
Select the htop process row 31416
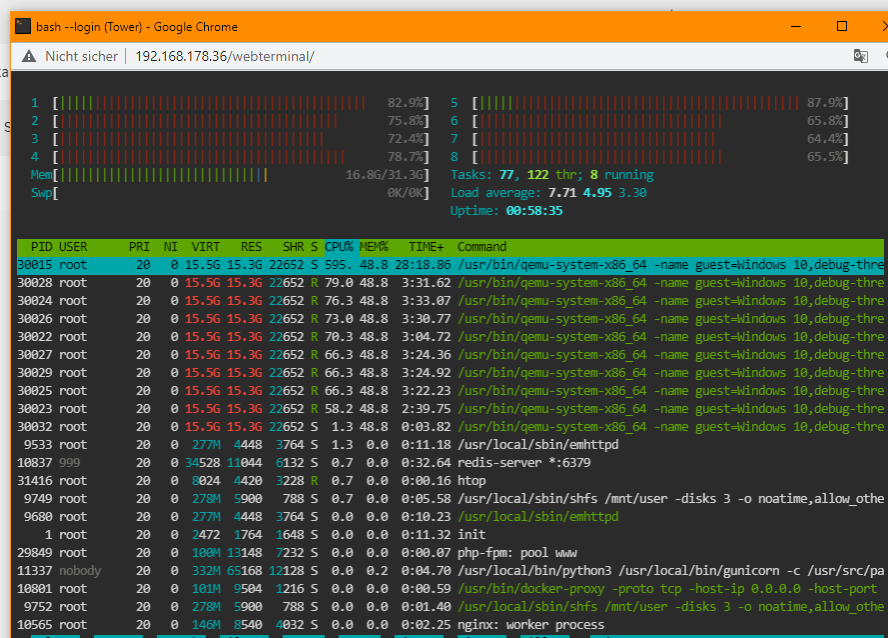pos(450,481)
